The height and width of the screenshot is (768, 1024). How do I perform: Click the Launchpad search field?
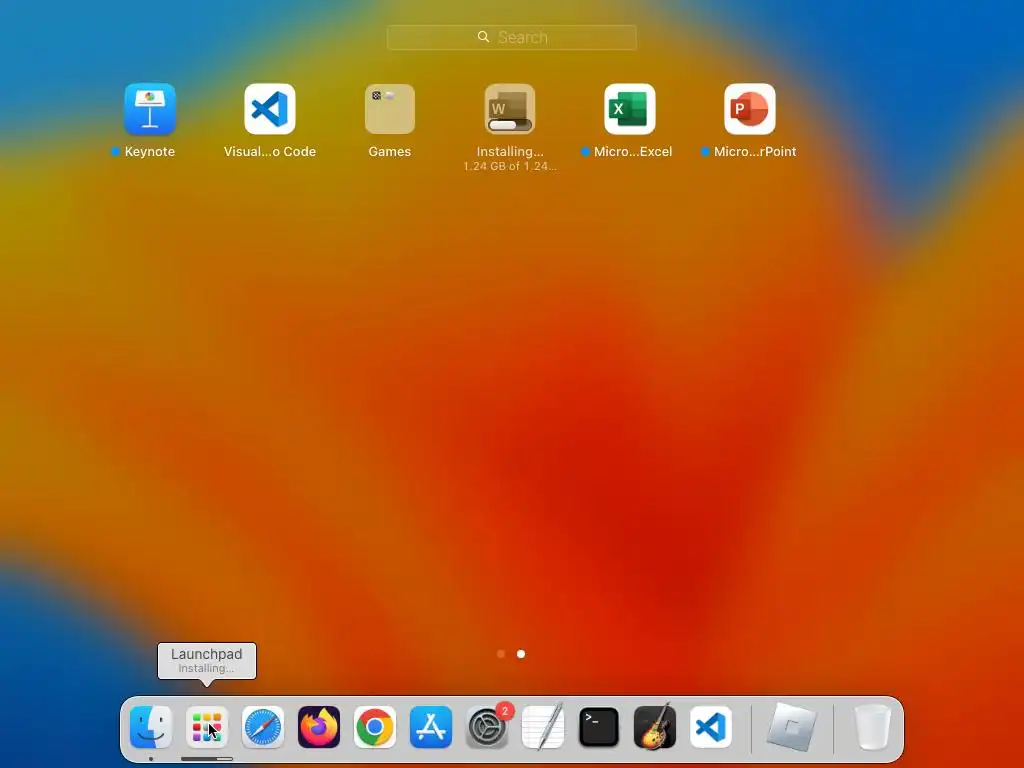[x=511, y=37]
